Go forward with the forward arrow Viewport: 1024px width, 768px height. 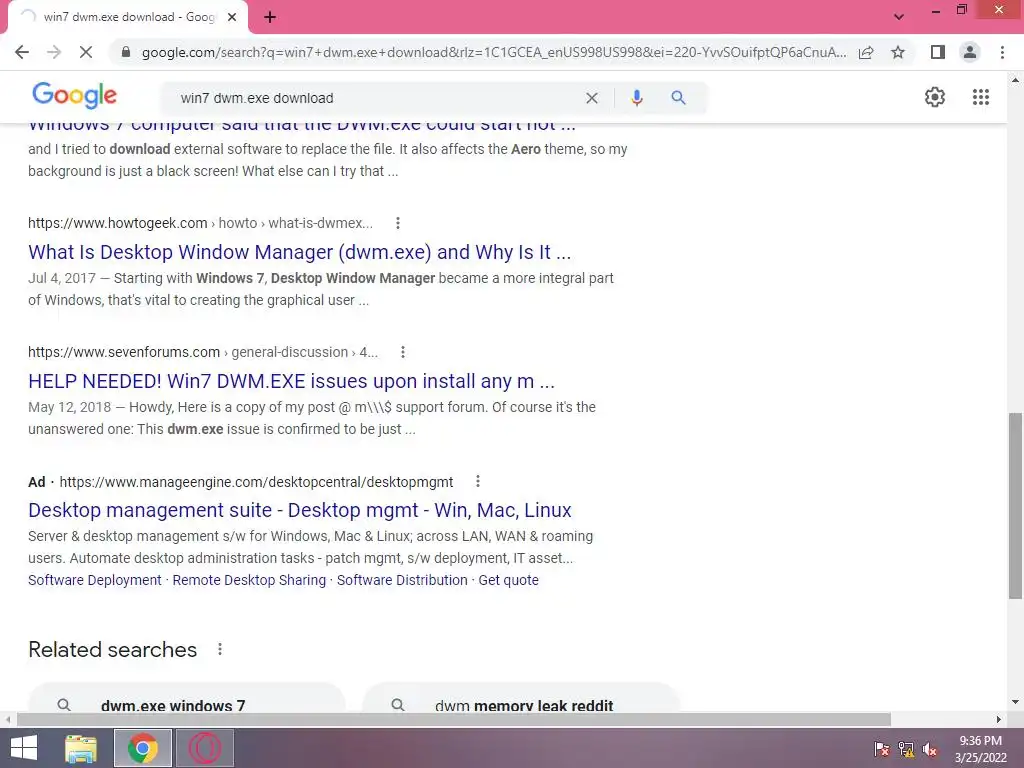point(54,52)
